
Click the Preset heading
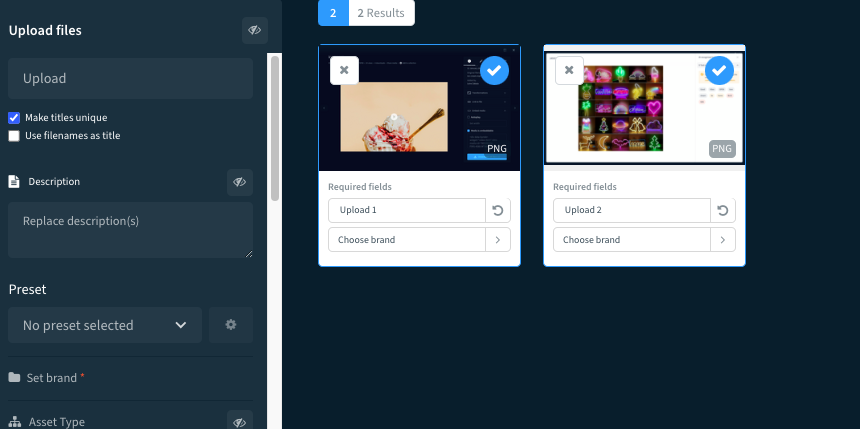[x=27, y=289]
